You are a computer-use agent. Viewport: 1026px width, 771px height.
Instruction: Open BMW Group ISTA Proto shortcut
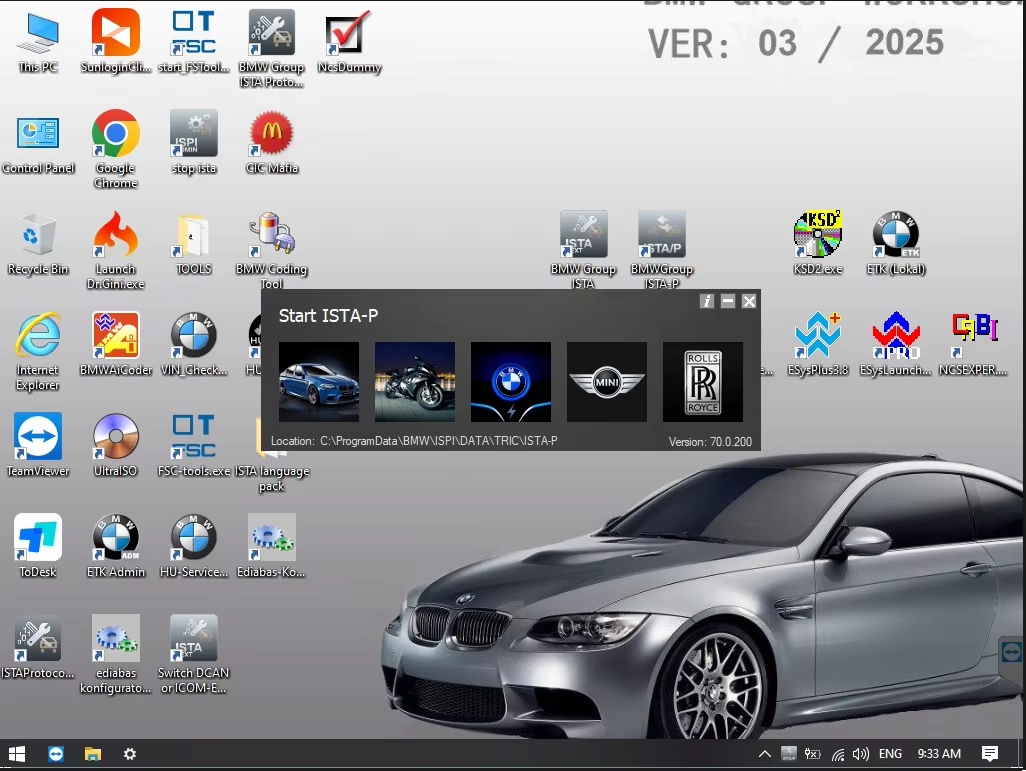(x=272, y=48)
